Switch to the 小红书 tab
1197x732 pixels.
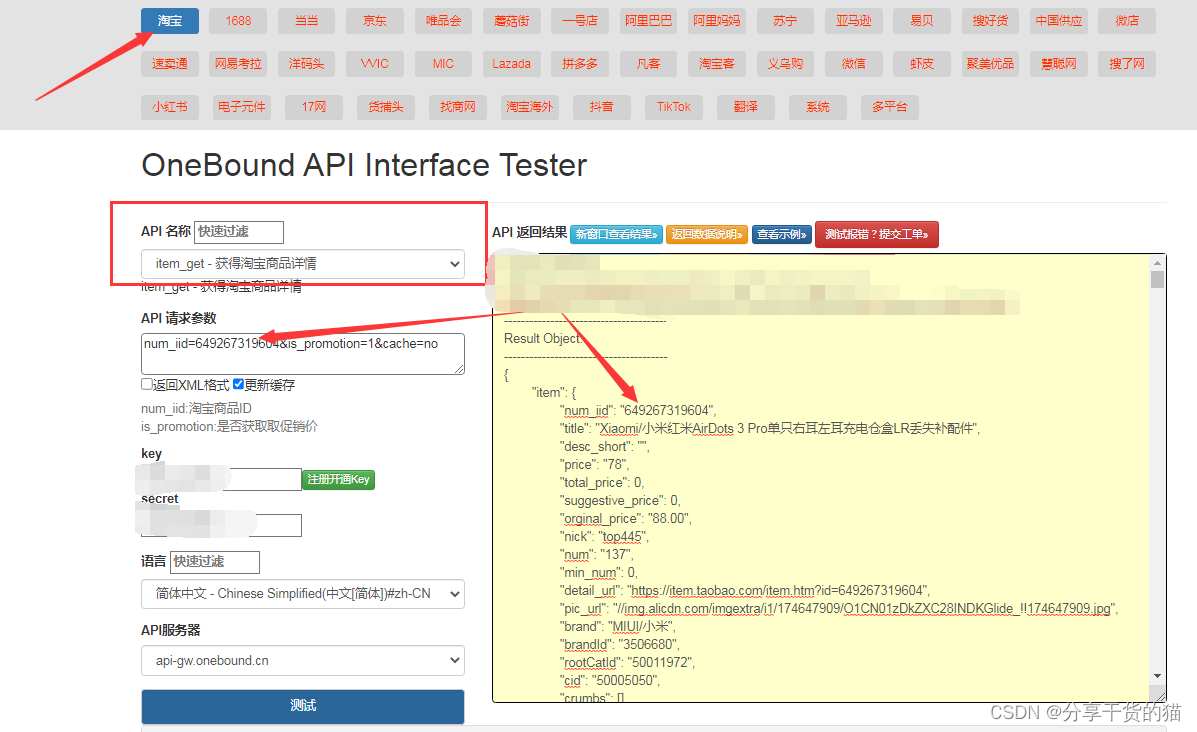(169, 107)
